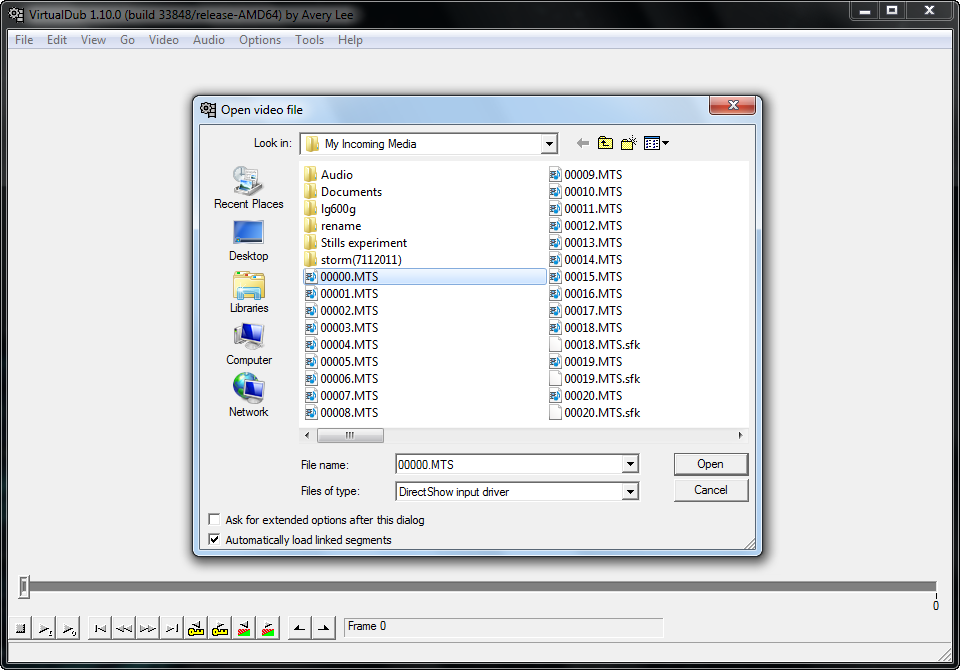Image resolution: width=960 pixels, height=670 pixels.
Task: Open Computer in places bar
Action: [x=249, y=345]
